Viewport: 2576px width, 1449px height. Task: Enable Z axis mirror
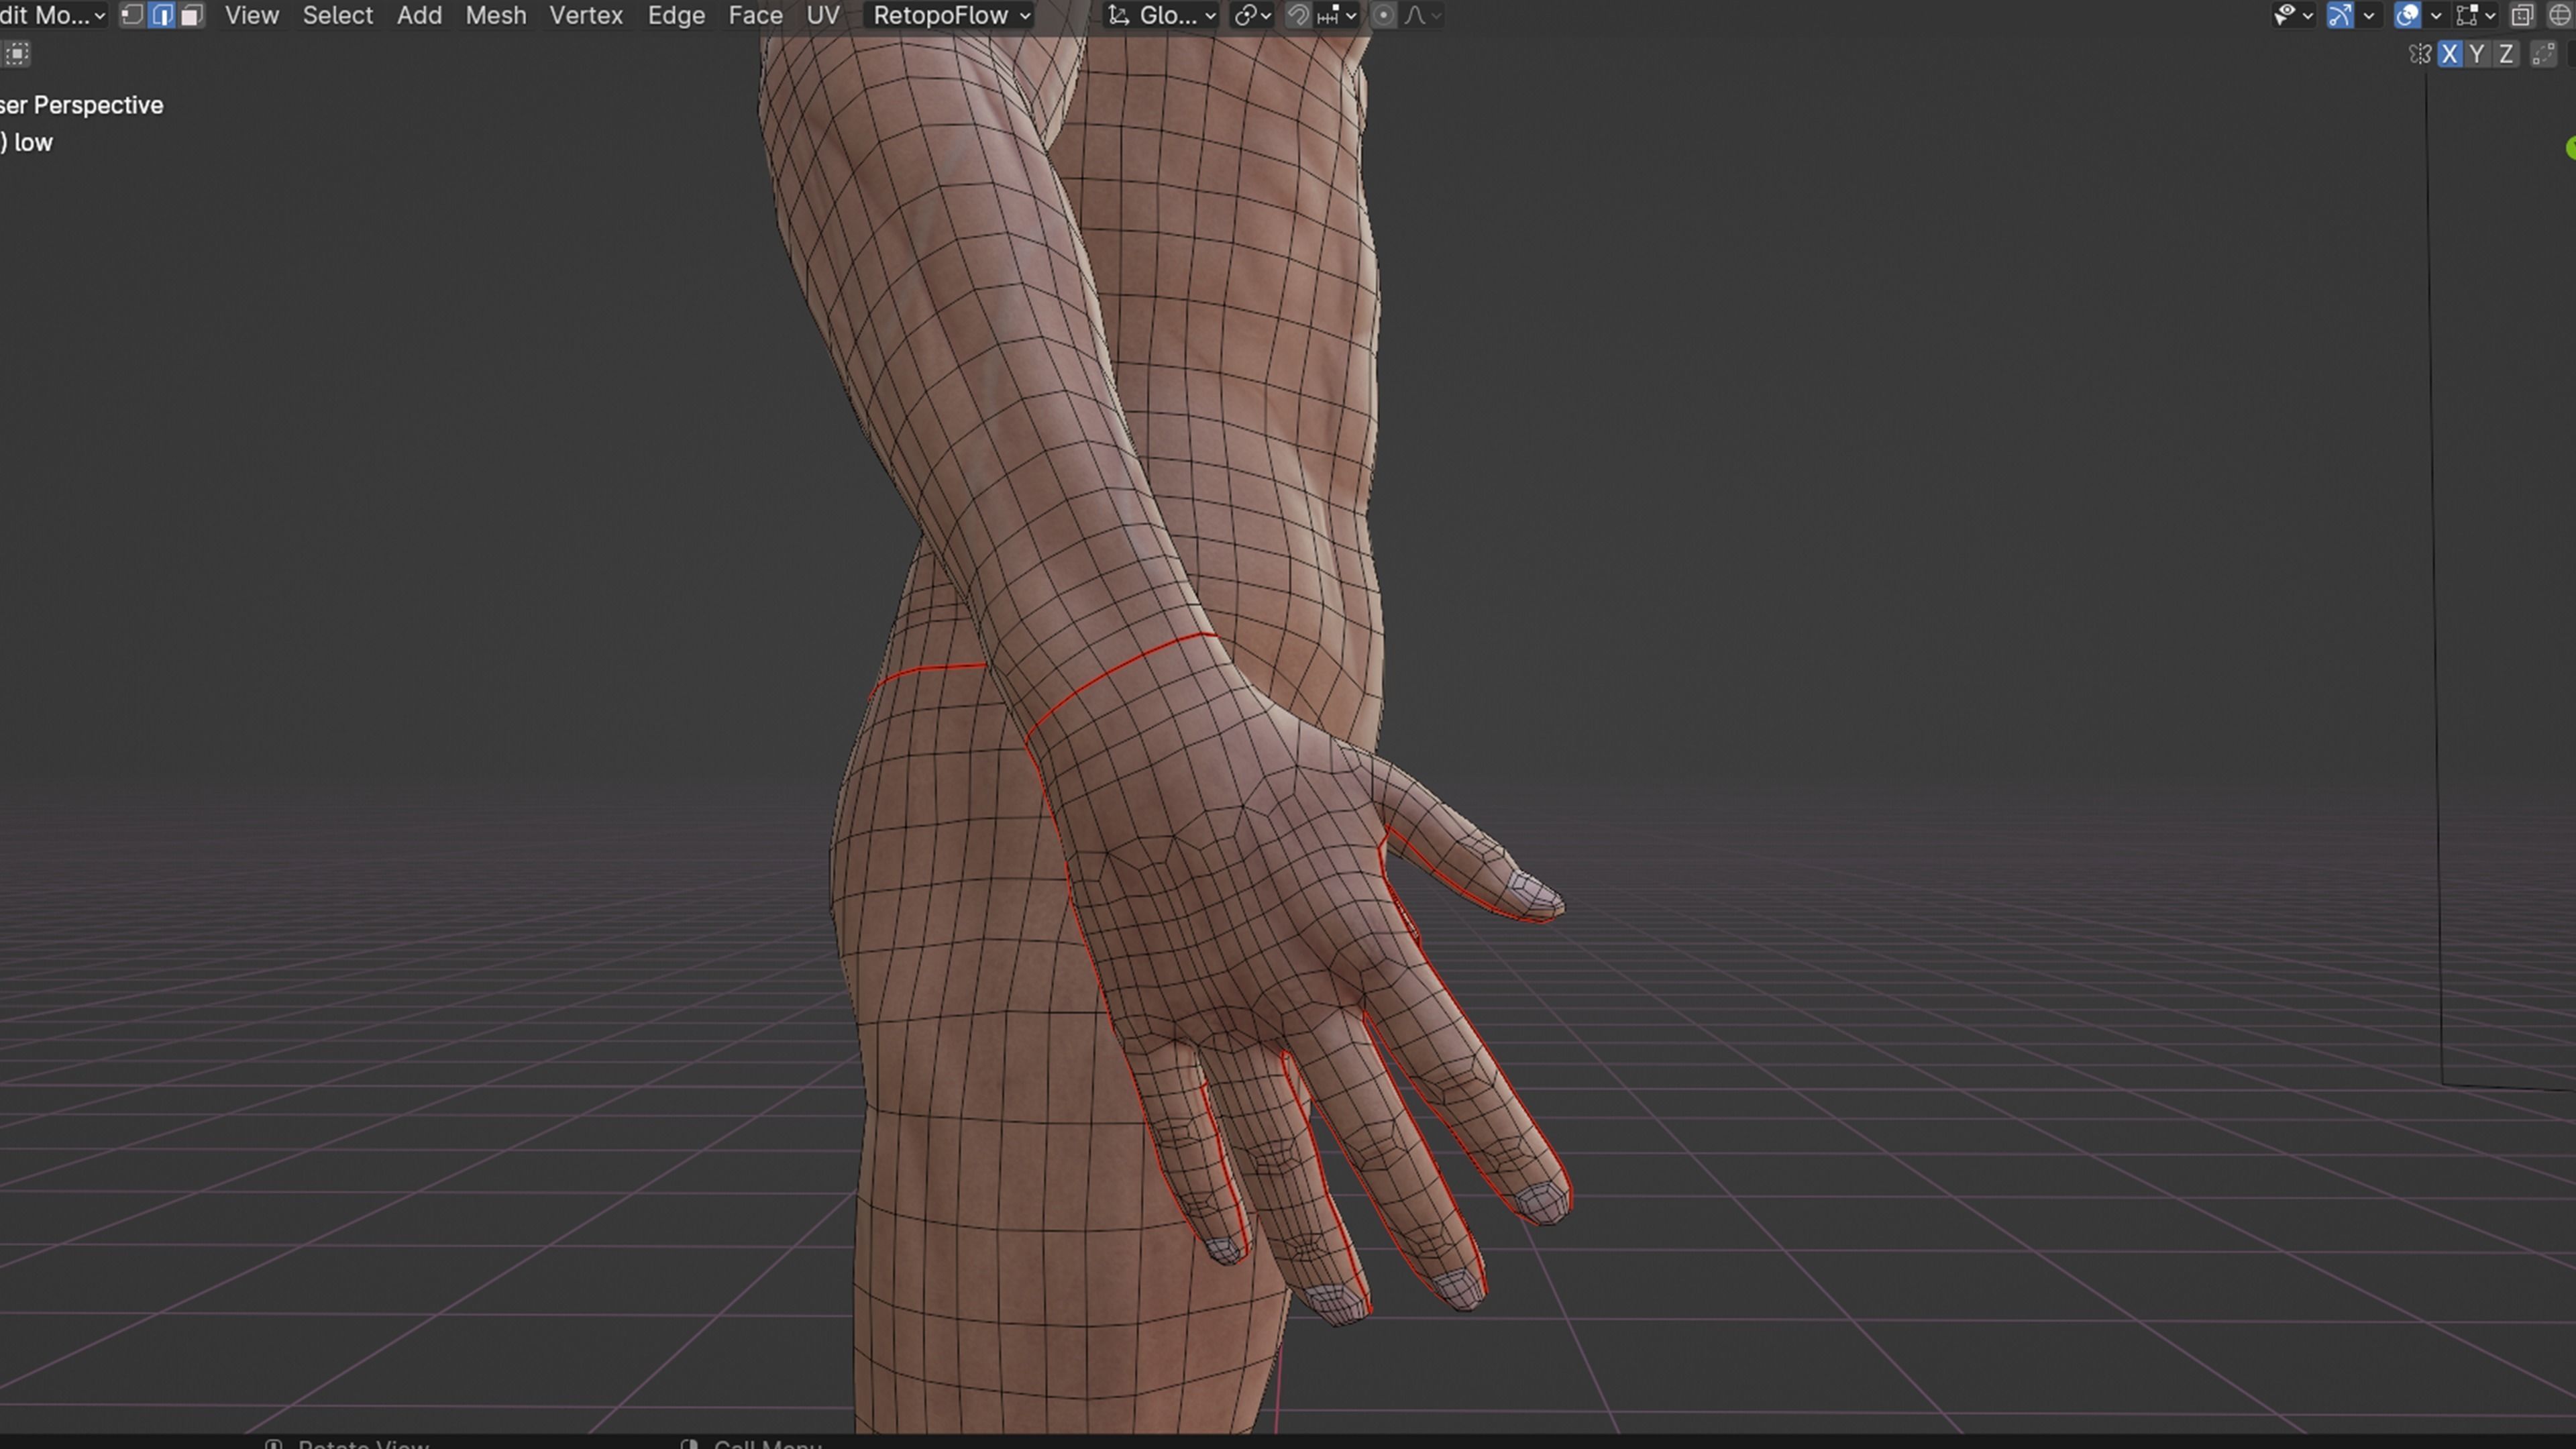coord(2506,54)
